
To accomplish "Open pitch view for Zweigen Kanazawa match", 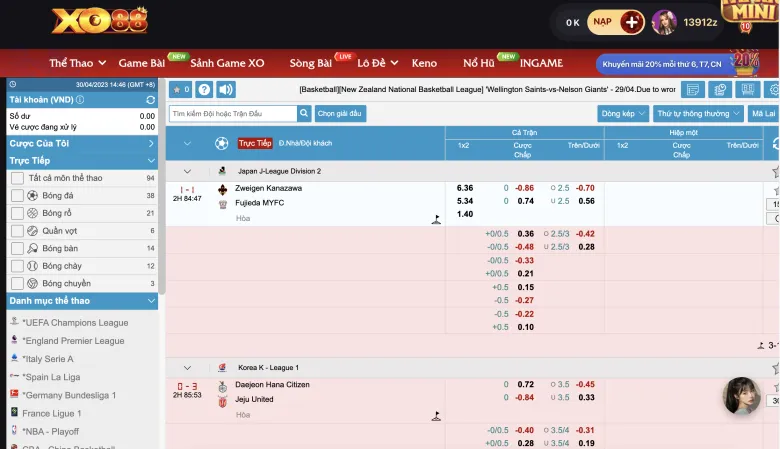I will (436, 219).
